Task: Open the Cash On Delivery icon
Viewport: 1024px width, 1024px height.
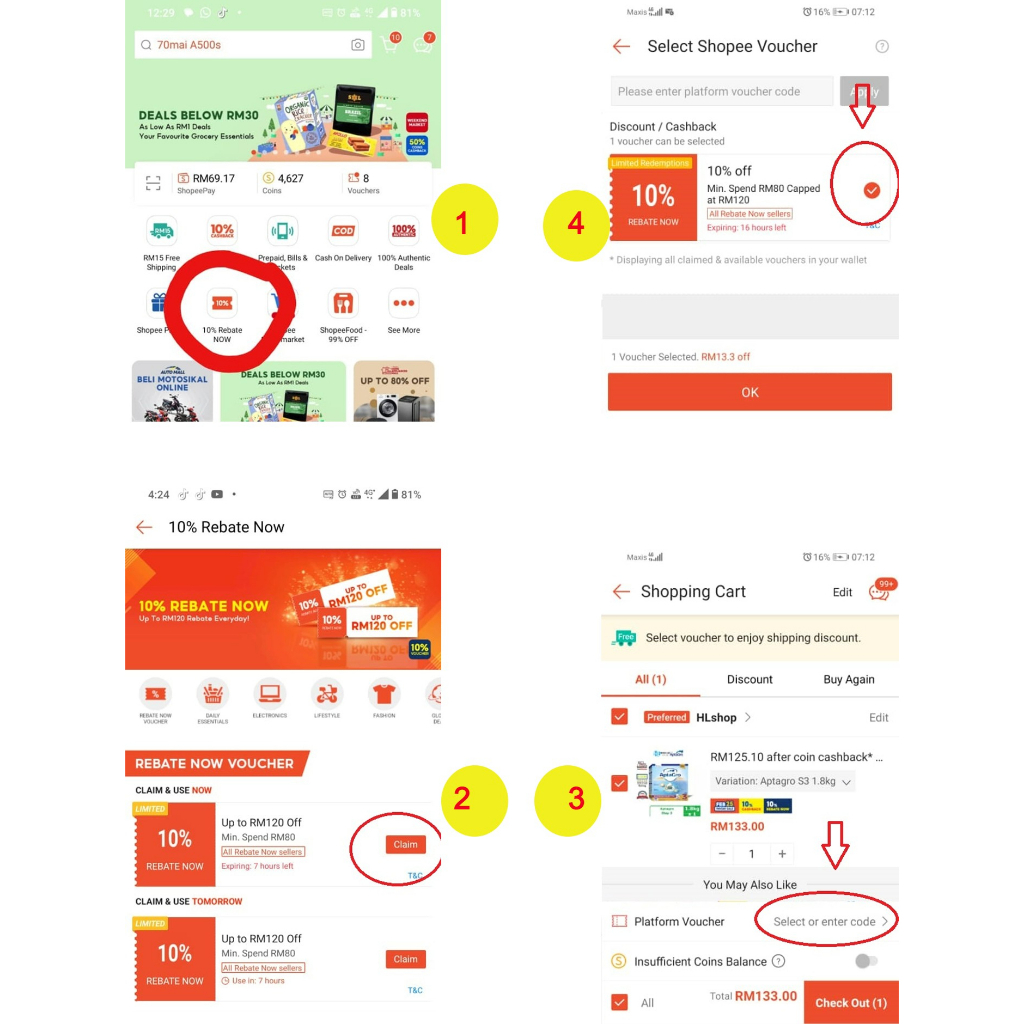Action: tap(343, 231)
